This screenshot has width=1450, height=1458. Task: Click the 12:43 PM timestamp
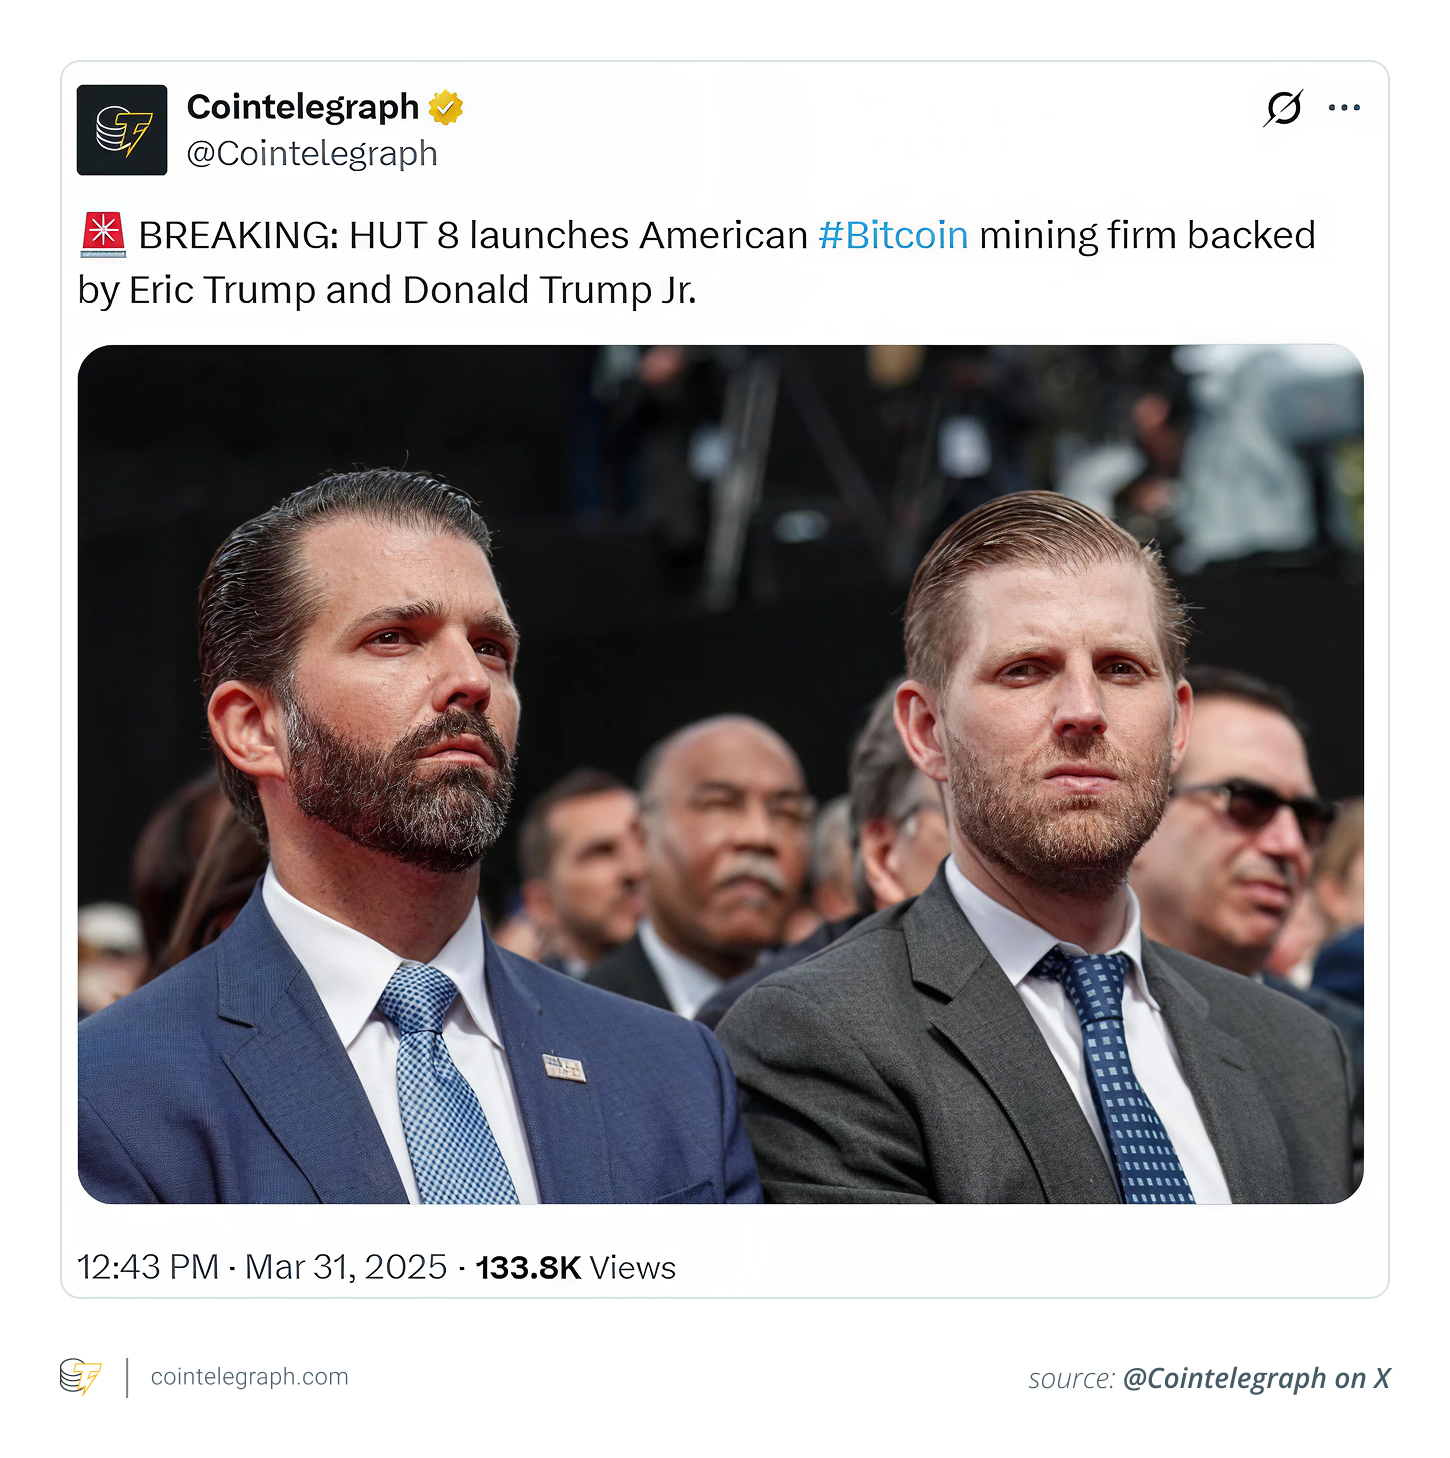148,1267
